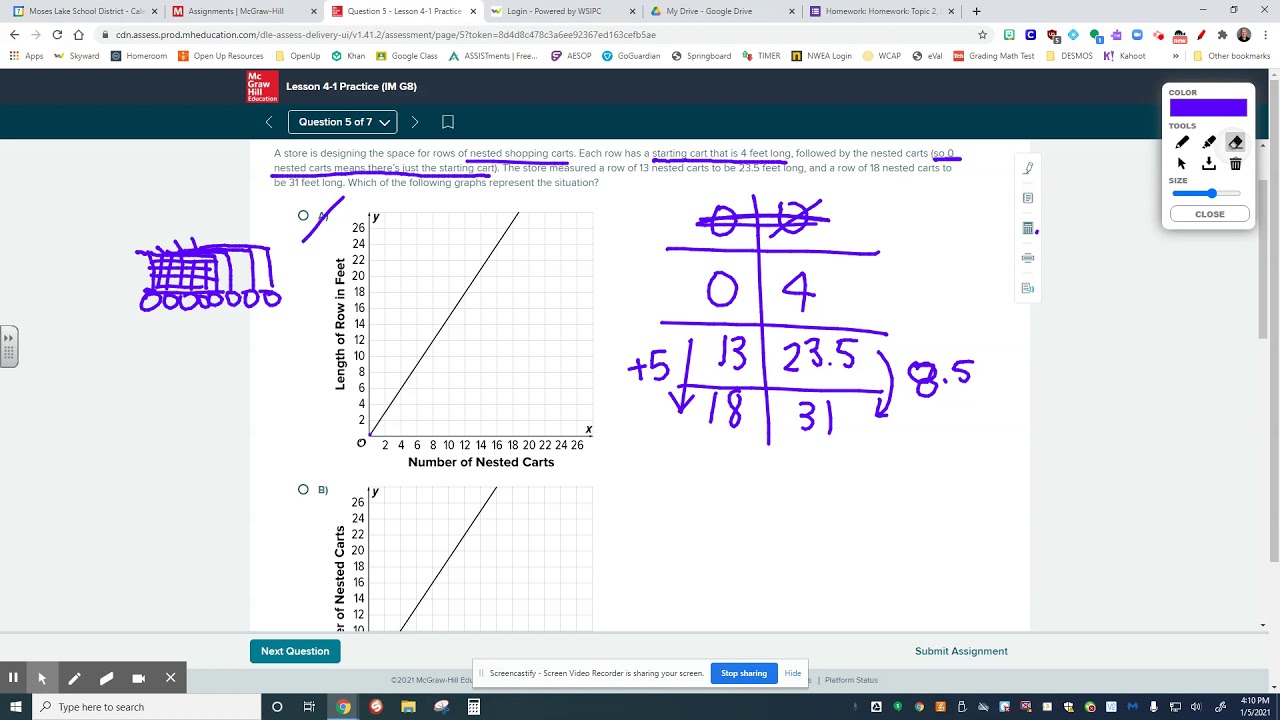Screen dimensions: 1280x720
Task: Open the calculator in assessment sidebar
Action: coord(1028,228)
